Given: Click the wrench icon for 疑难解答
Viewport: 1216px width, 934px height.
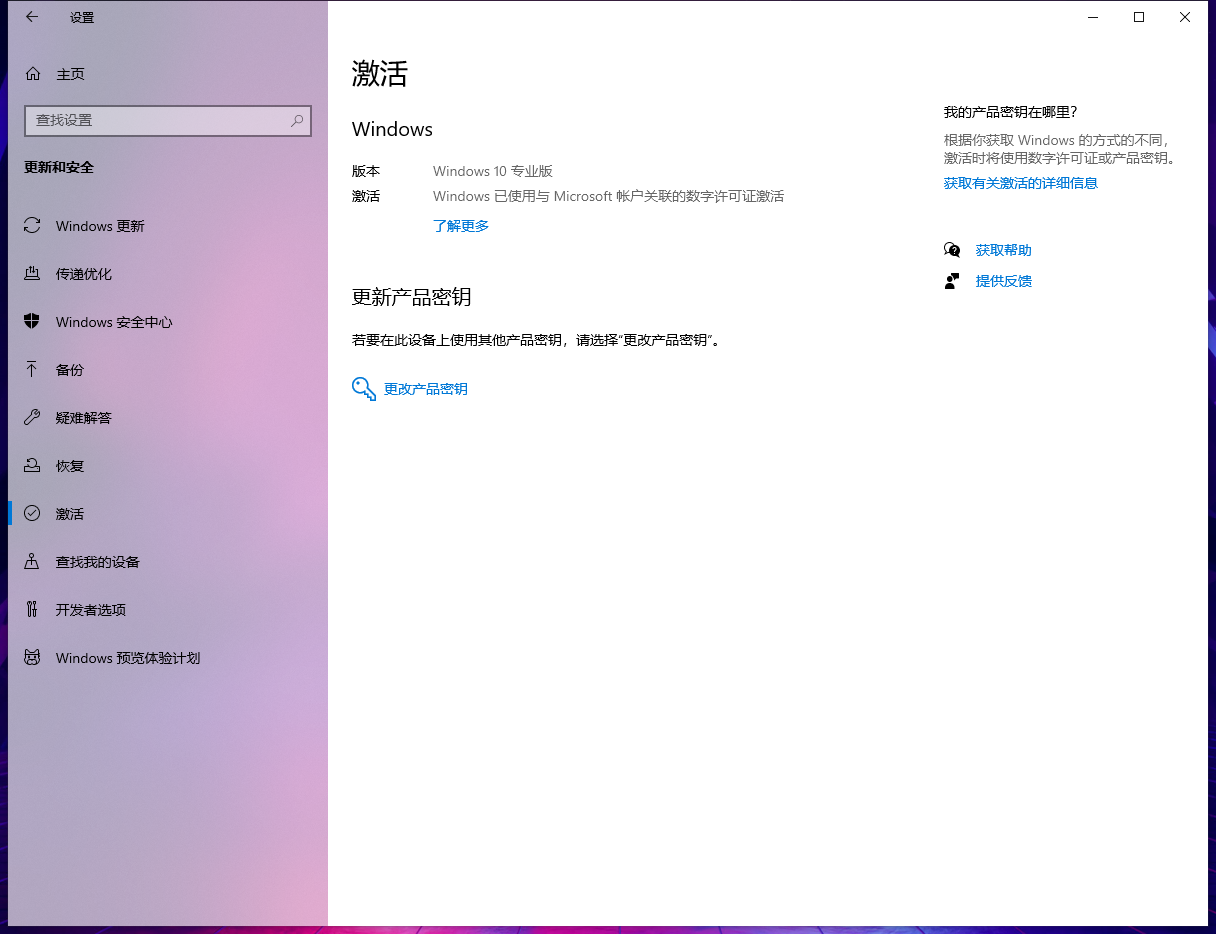Looking at the screenshot, I should 32,418.
